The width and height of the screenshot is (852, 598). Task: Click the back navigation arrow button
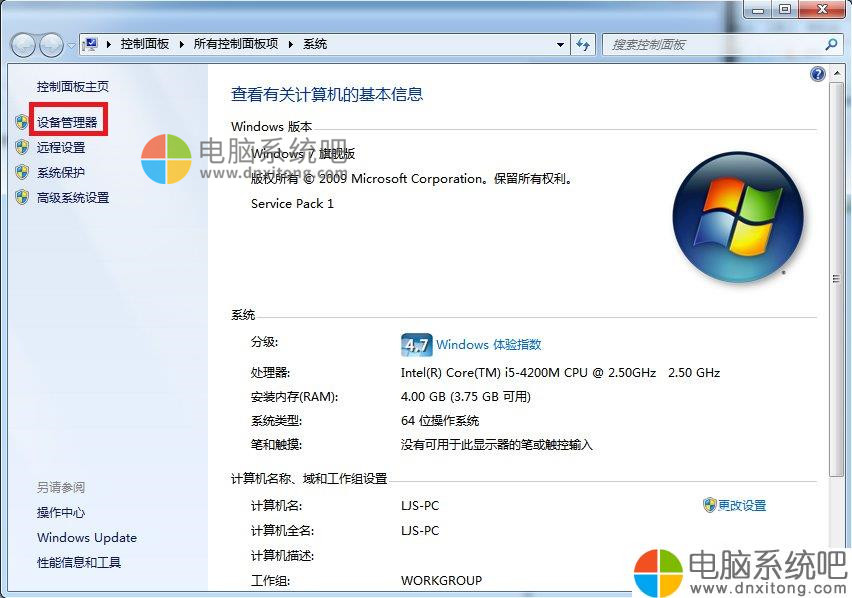pos(23,45)
